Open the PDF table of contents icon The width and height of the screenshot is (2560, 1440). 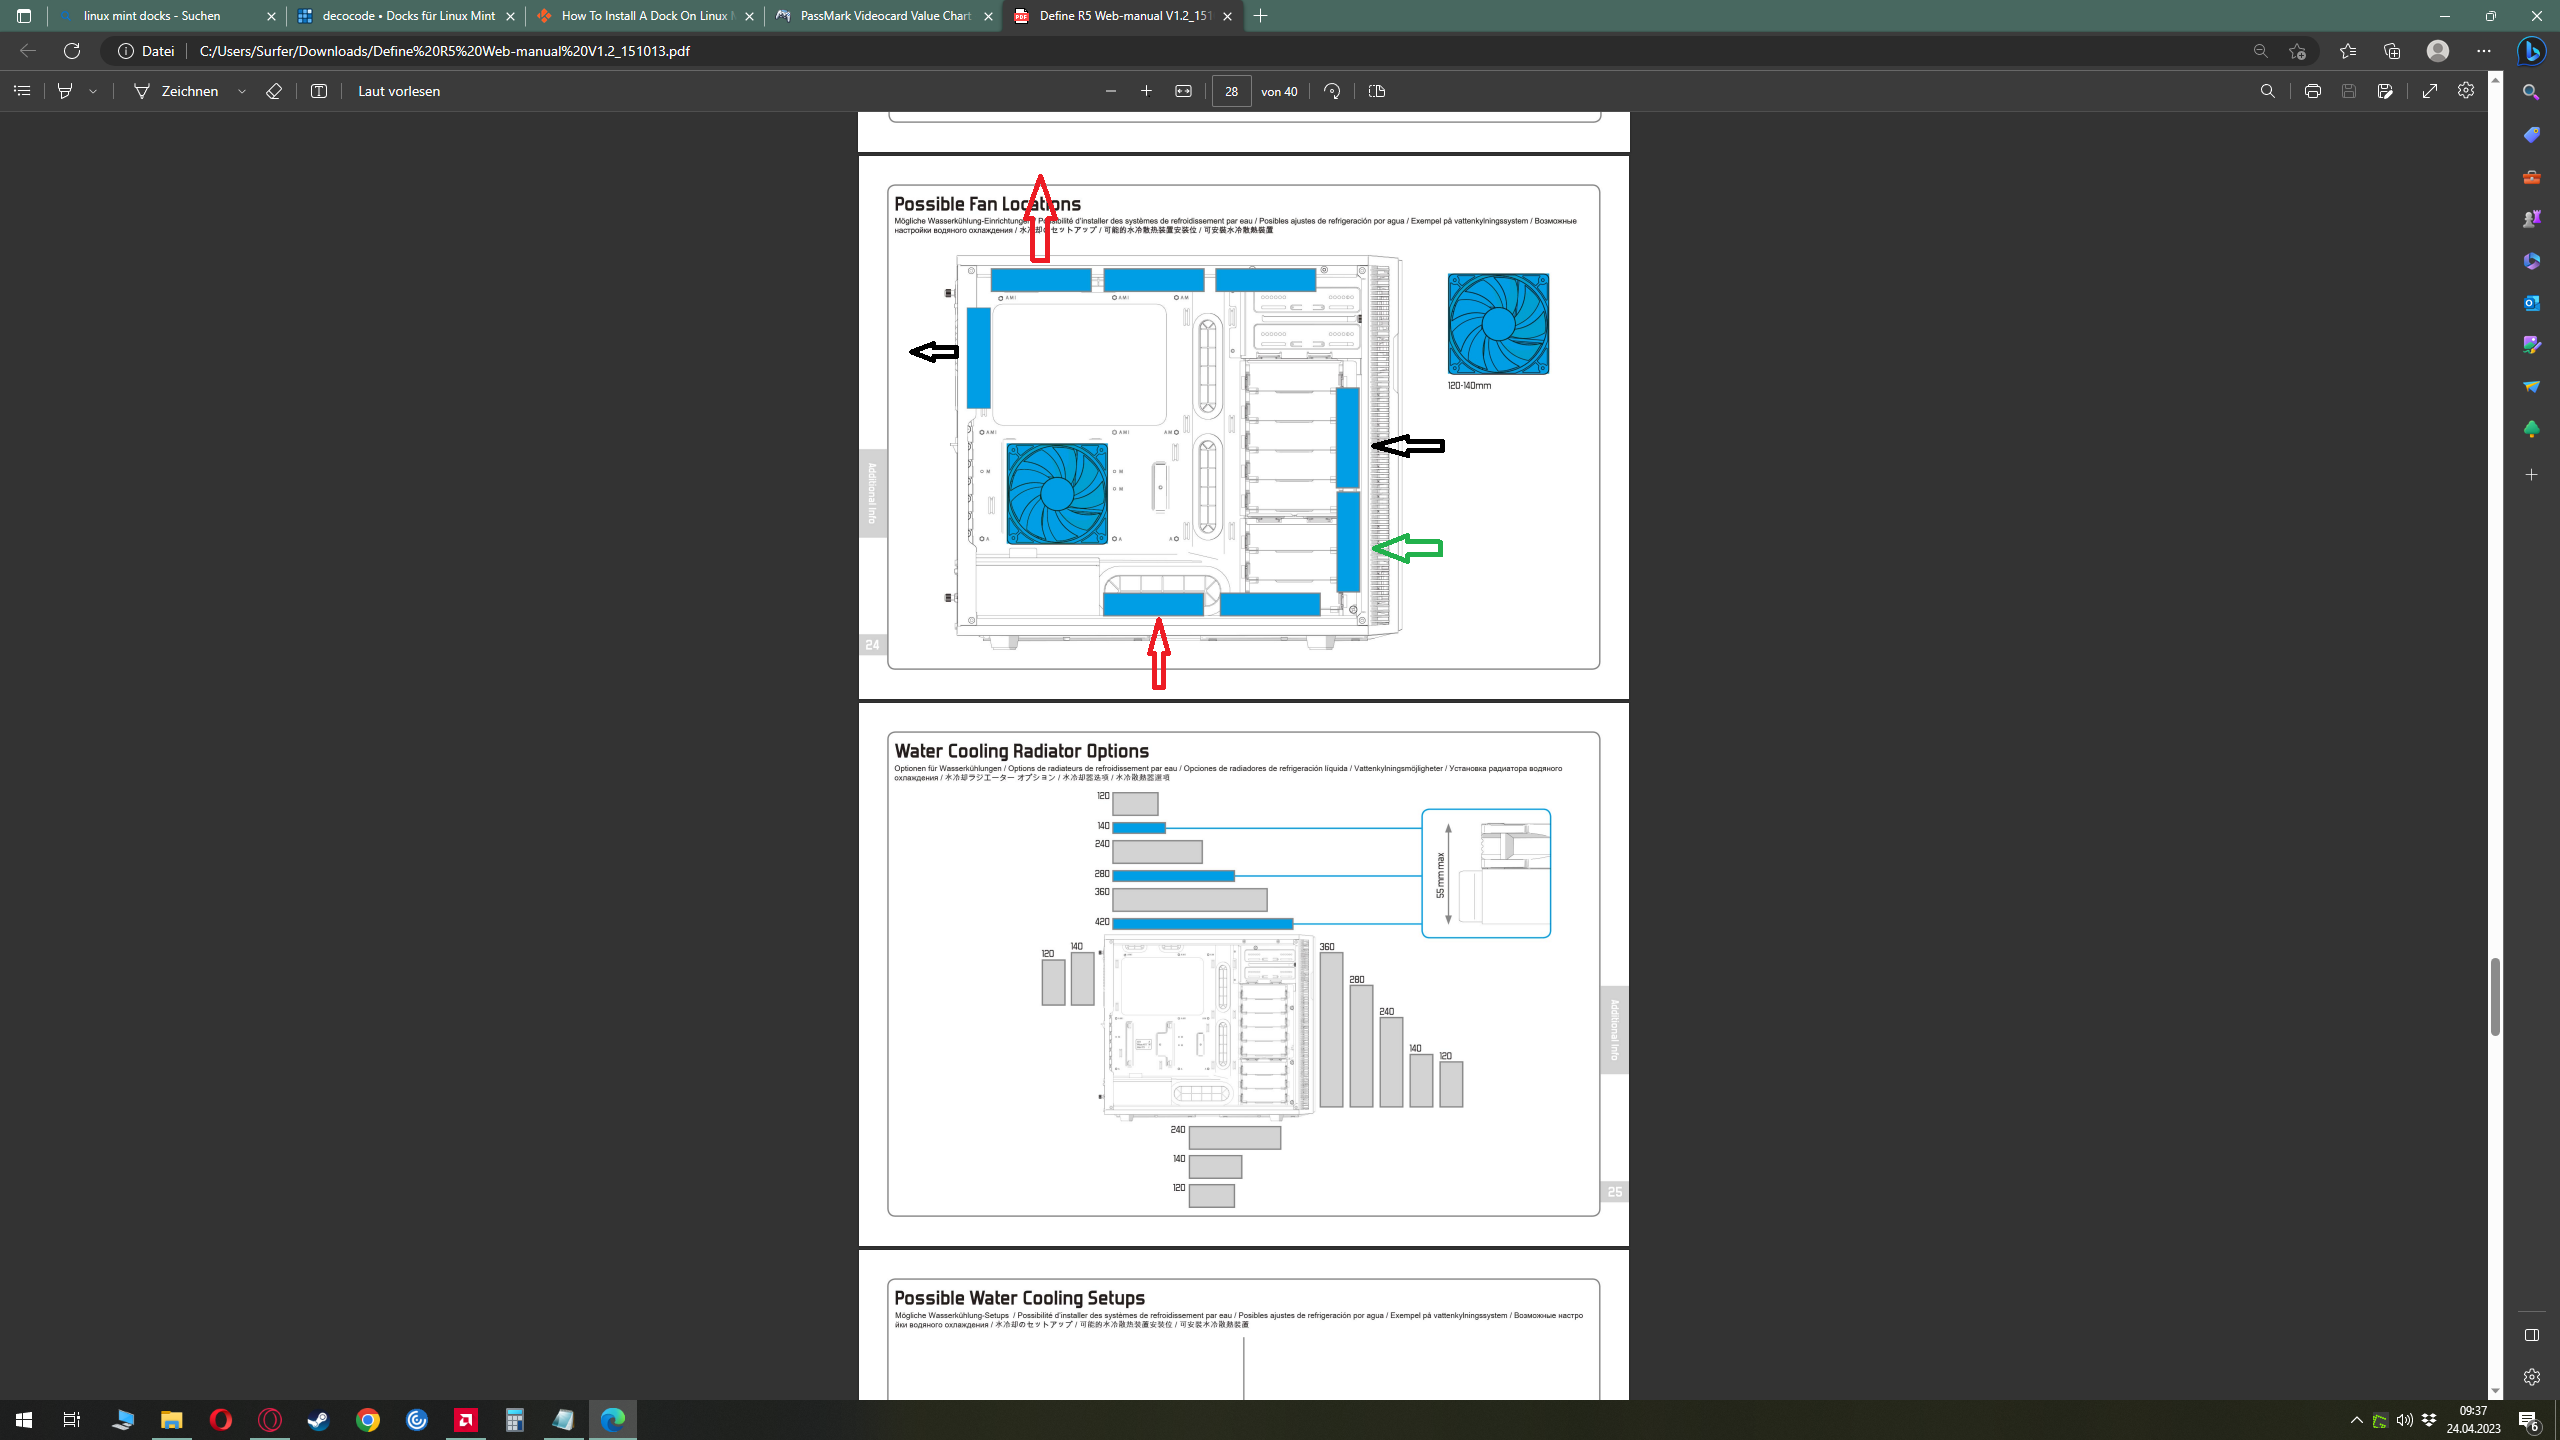pos(22,91)
